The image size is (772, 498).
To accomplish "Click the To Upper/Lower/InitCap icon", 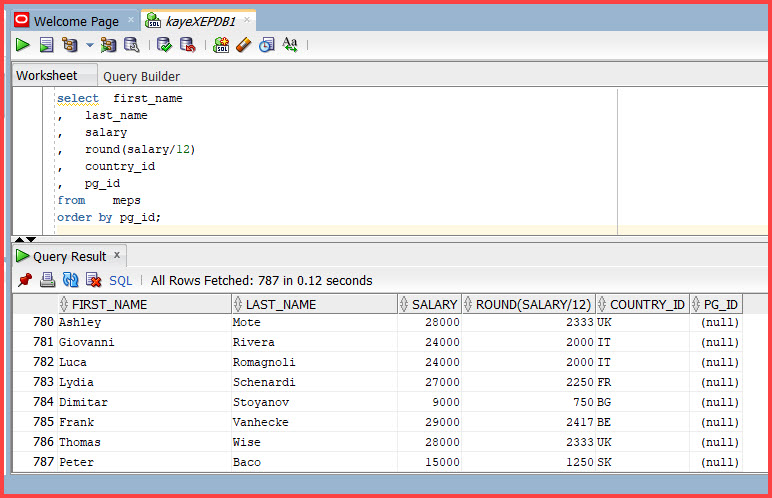I will tap(290, 45).
